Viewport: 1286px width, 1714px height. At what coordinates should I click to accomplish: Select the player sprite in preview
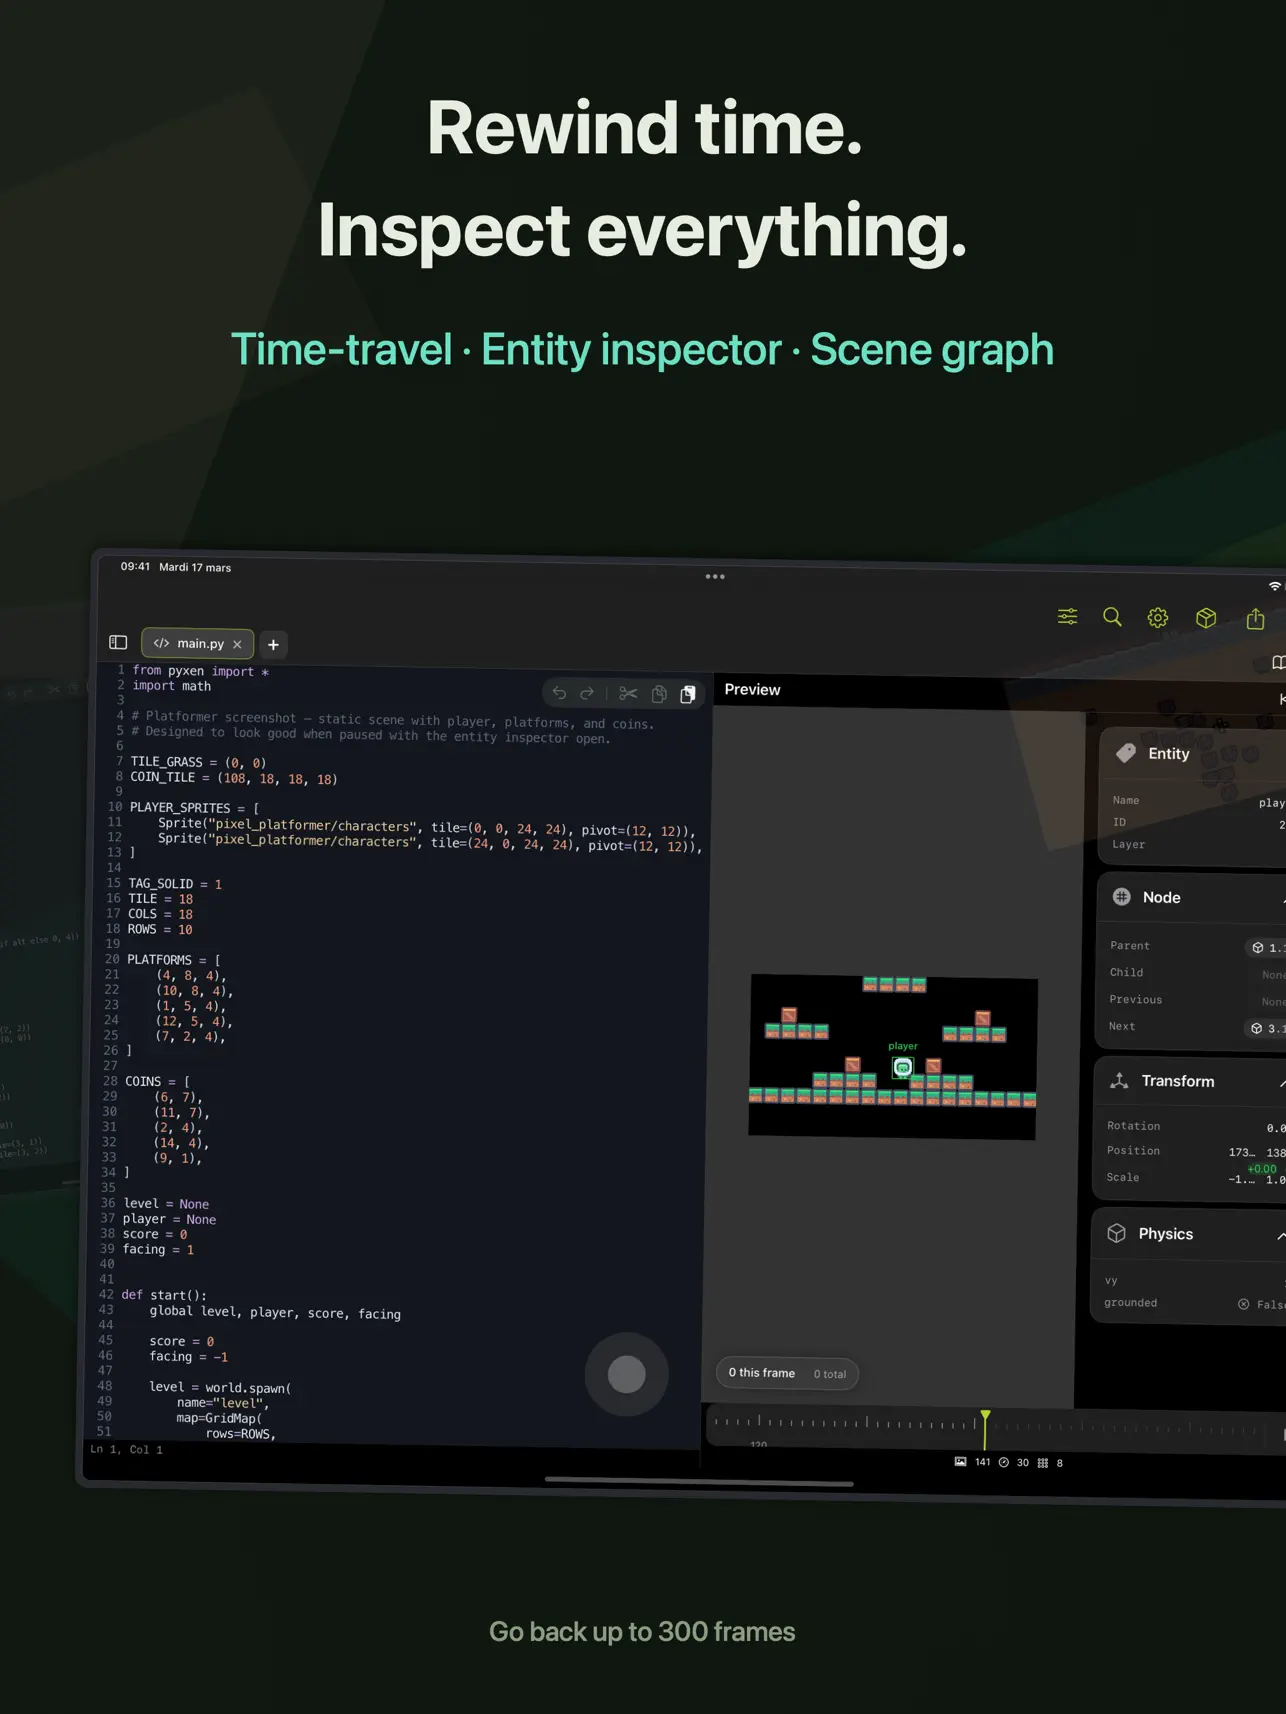[x=903, y=1067]
